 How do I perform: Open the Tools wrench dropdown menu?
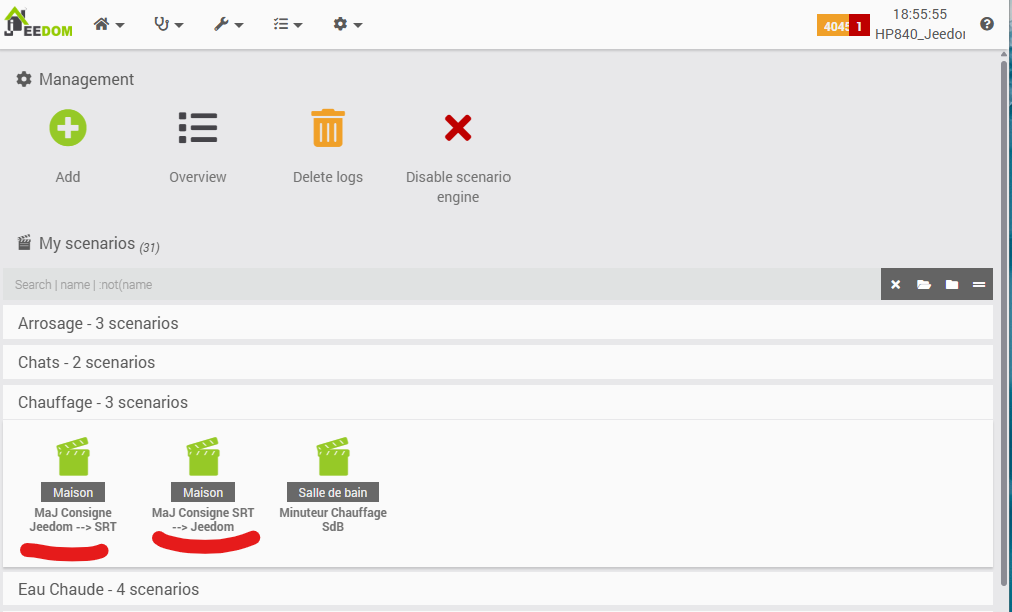point(228,24)
